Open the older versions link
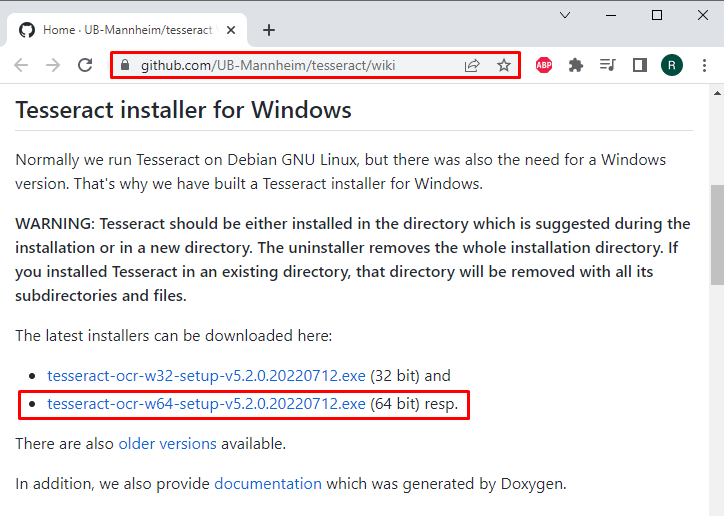Screen dimensions: 724x516 click(x=168, y=444)
